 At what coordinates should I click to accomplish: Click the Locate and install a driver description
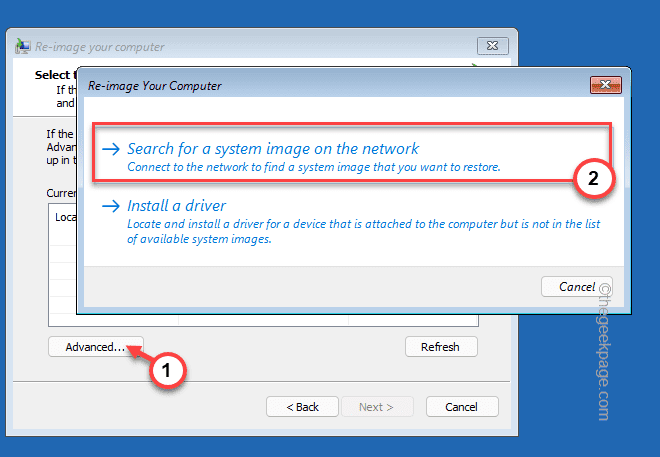coord(364,231)
